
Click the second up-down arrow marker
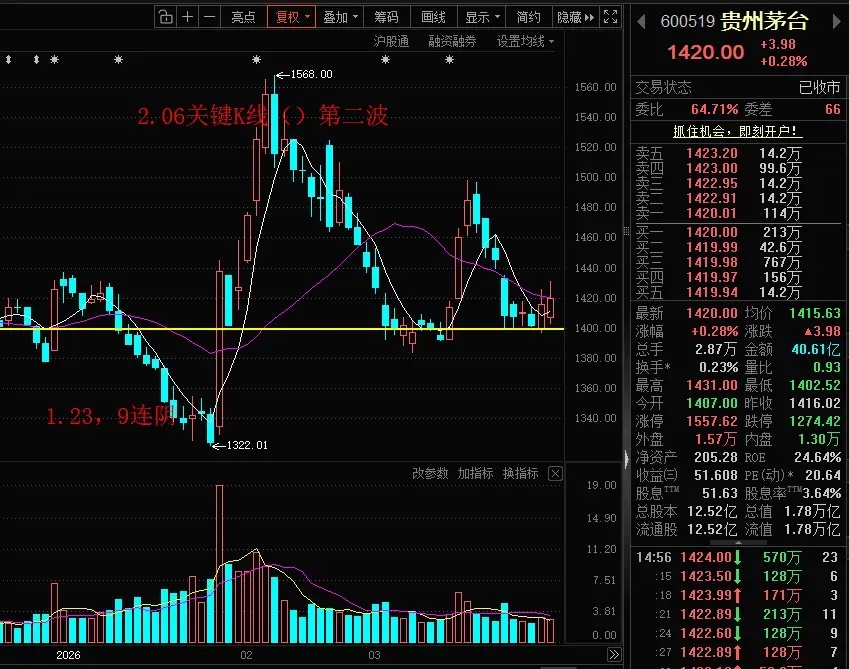click(x=36, y=60)
